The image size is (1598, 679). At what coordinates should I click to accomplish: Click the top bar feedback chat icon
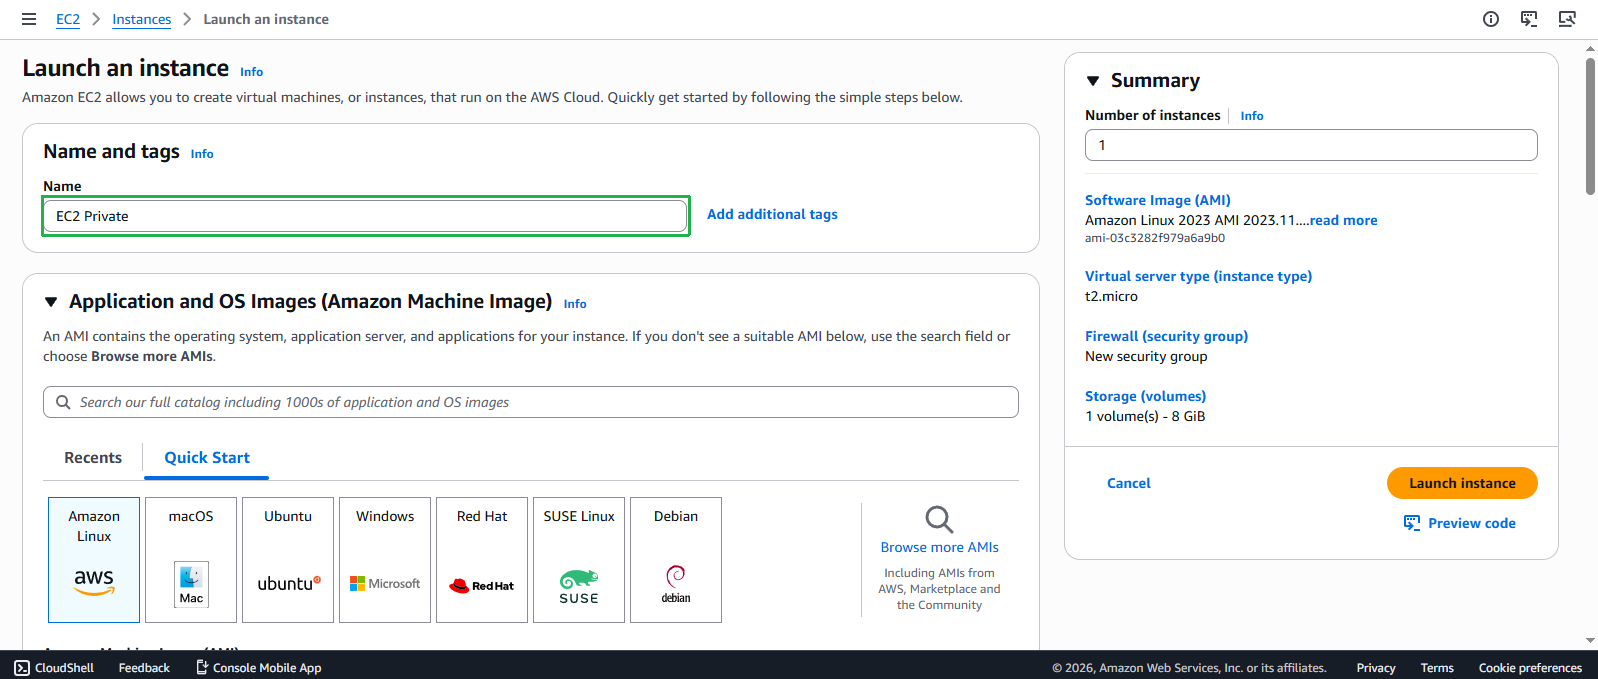1529,19
